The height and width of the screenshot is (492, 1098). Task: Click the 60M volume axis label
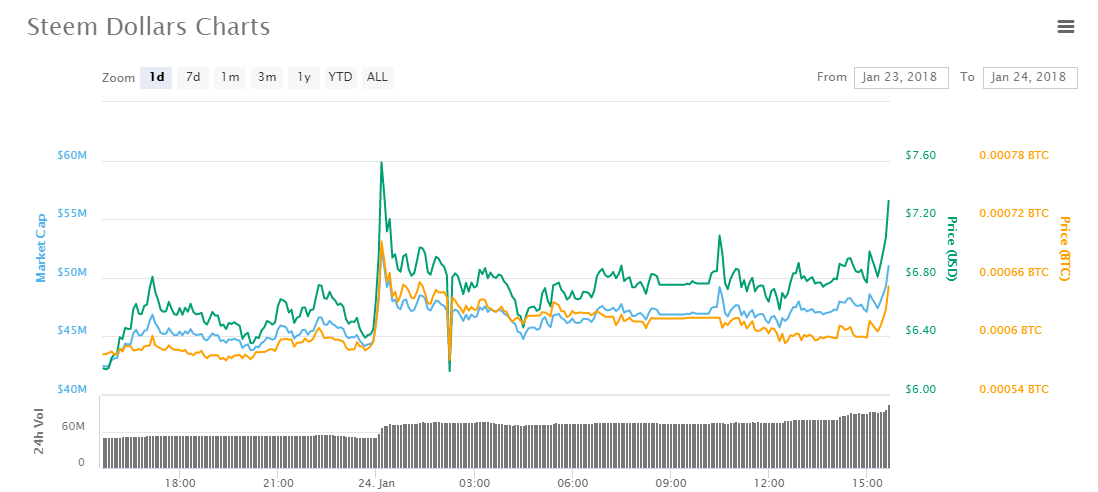(74, 426)
